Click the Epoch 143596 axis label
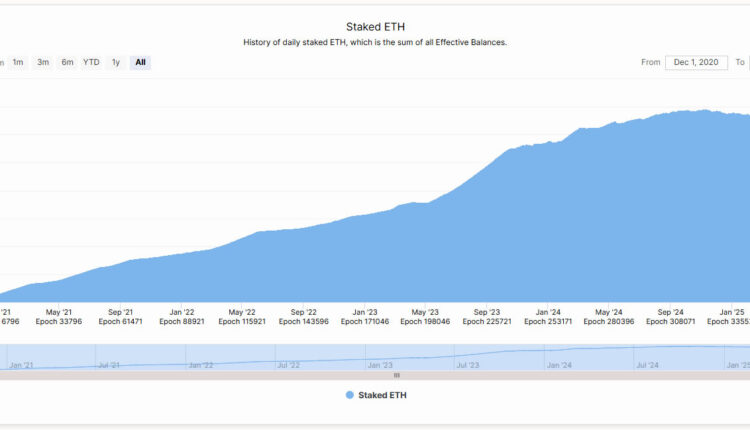Image resolution: width=750 pixels, height=430 pixels. [303, 322]
